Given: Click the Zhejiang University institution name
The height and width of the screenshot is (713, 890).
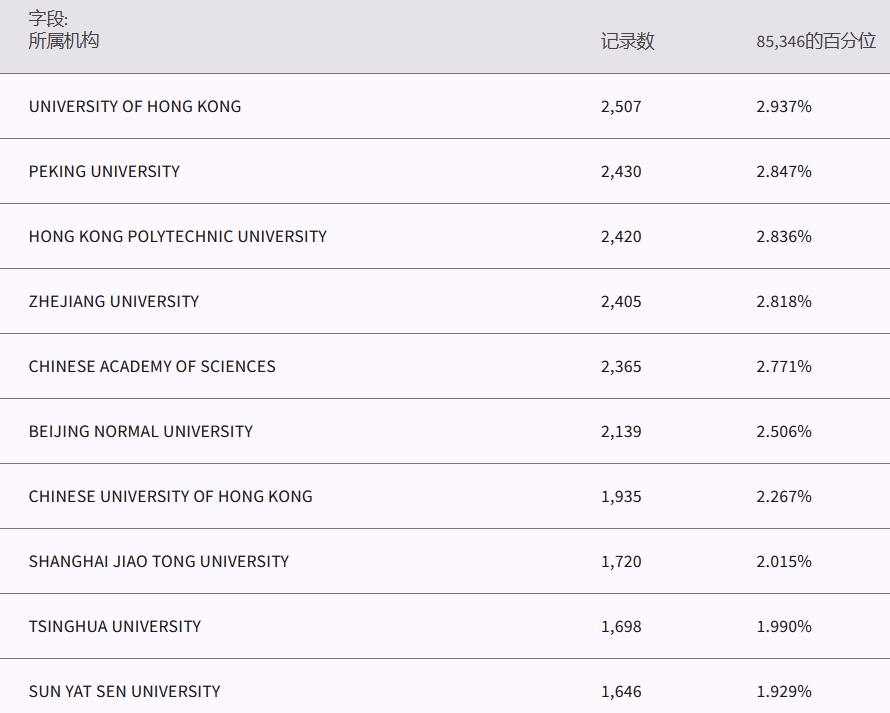Looking at the screenshot, I should (114, 301).
